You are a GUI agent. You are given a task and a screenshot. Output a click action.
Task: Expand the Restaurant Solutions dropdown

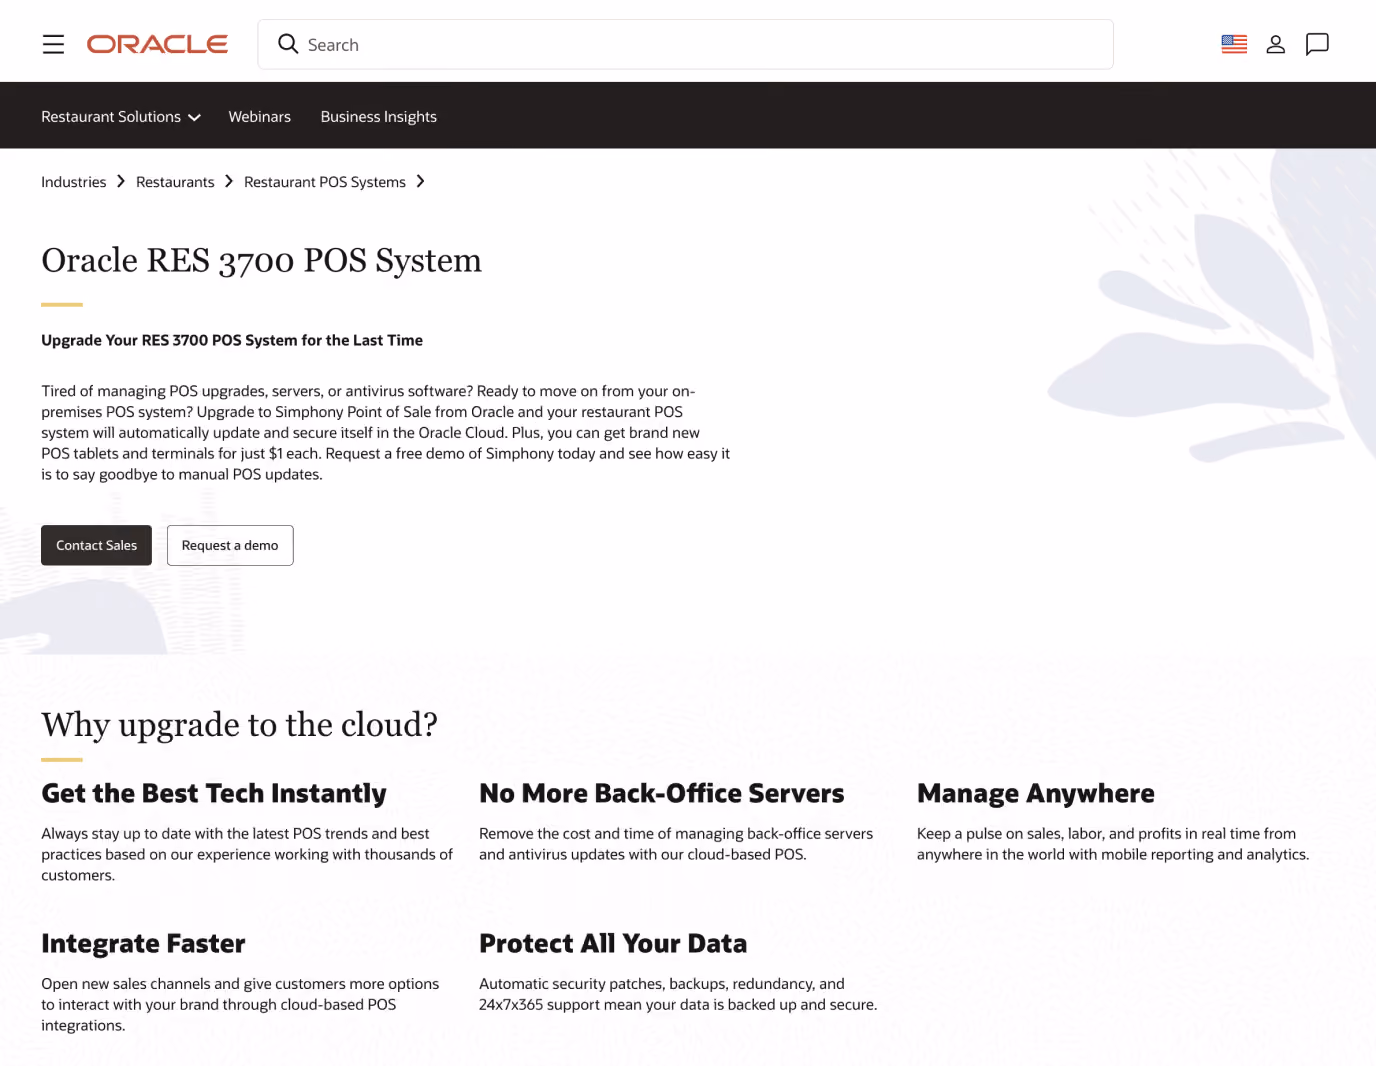121,116
